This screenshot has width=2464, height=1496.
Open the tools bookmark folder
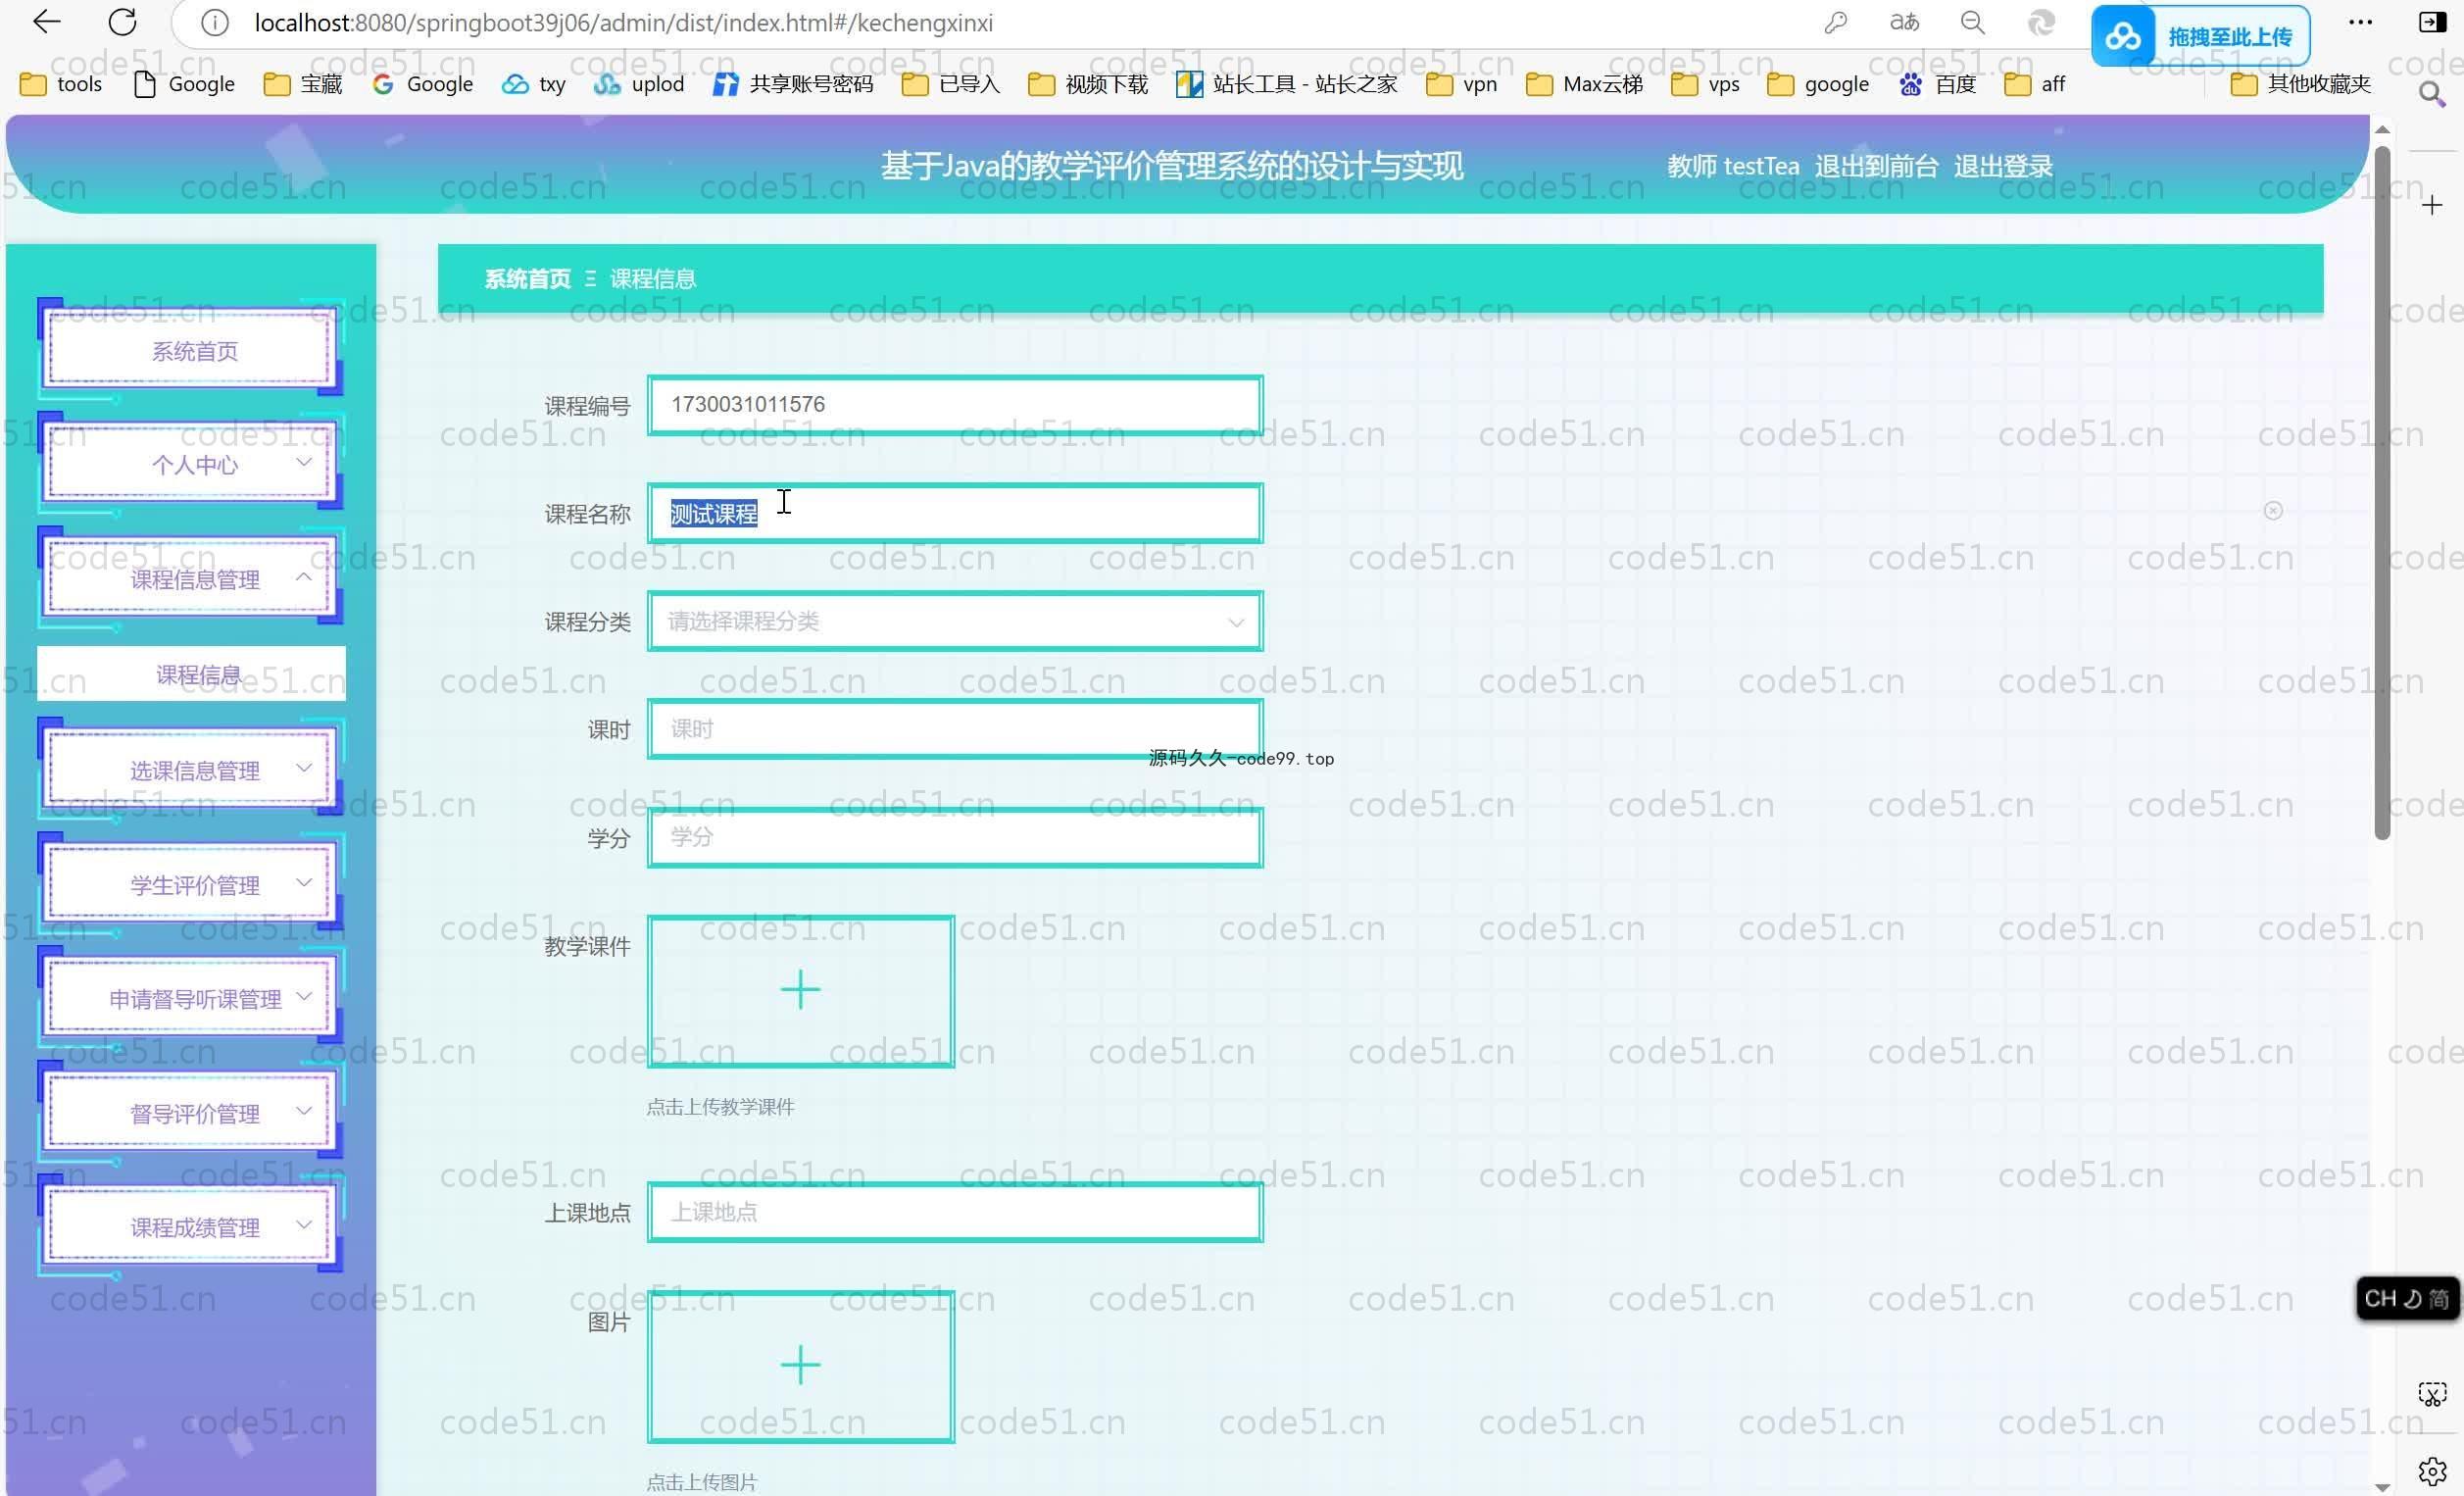coord(61,84)
